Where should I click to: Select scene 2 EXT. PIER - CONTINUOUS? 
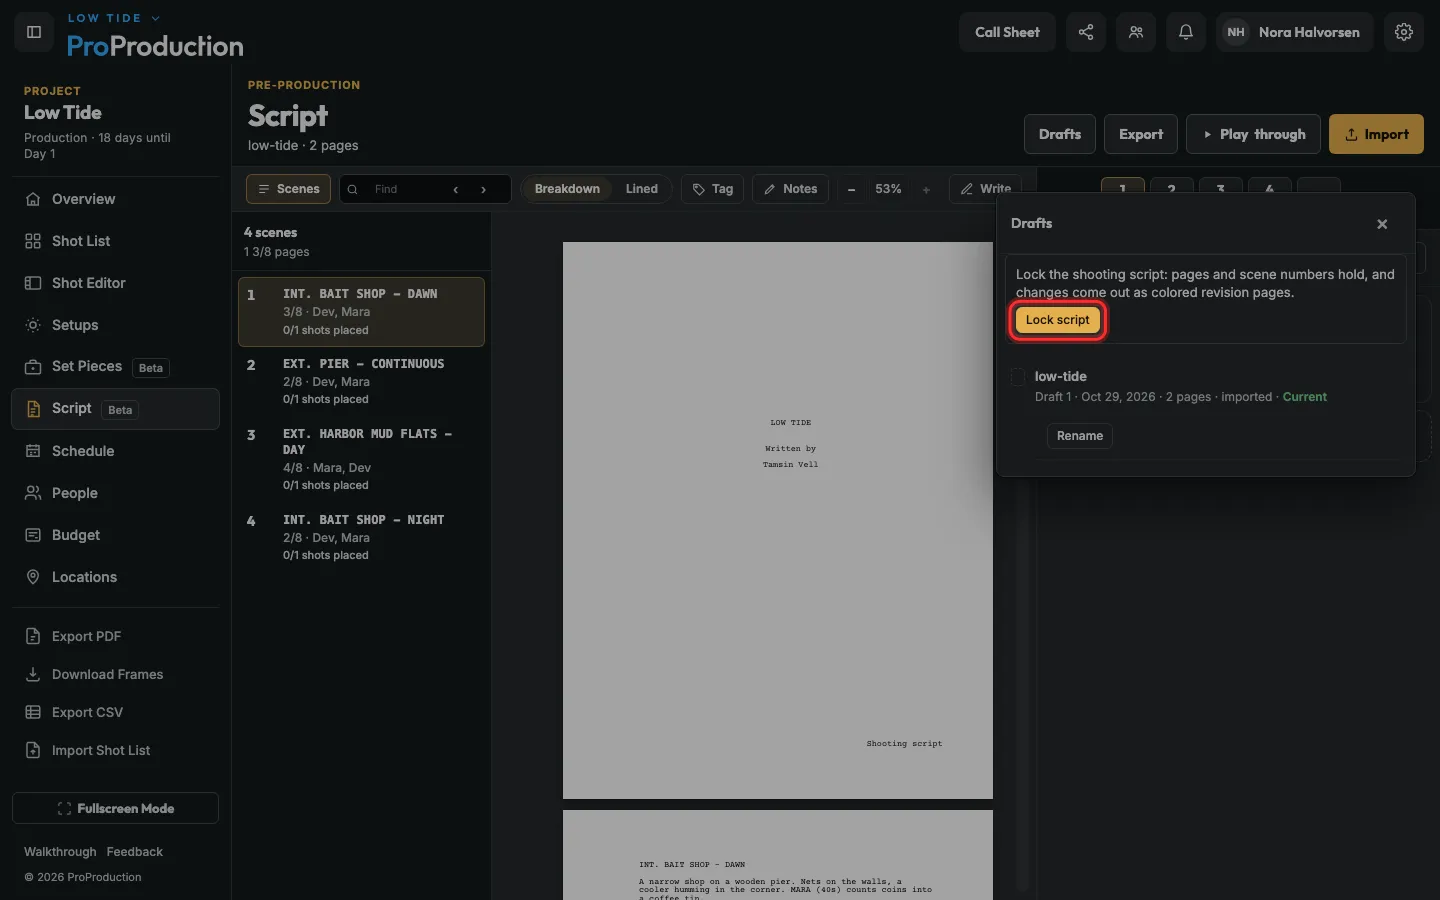coord(361,381)
